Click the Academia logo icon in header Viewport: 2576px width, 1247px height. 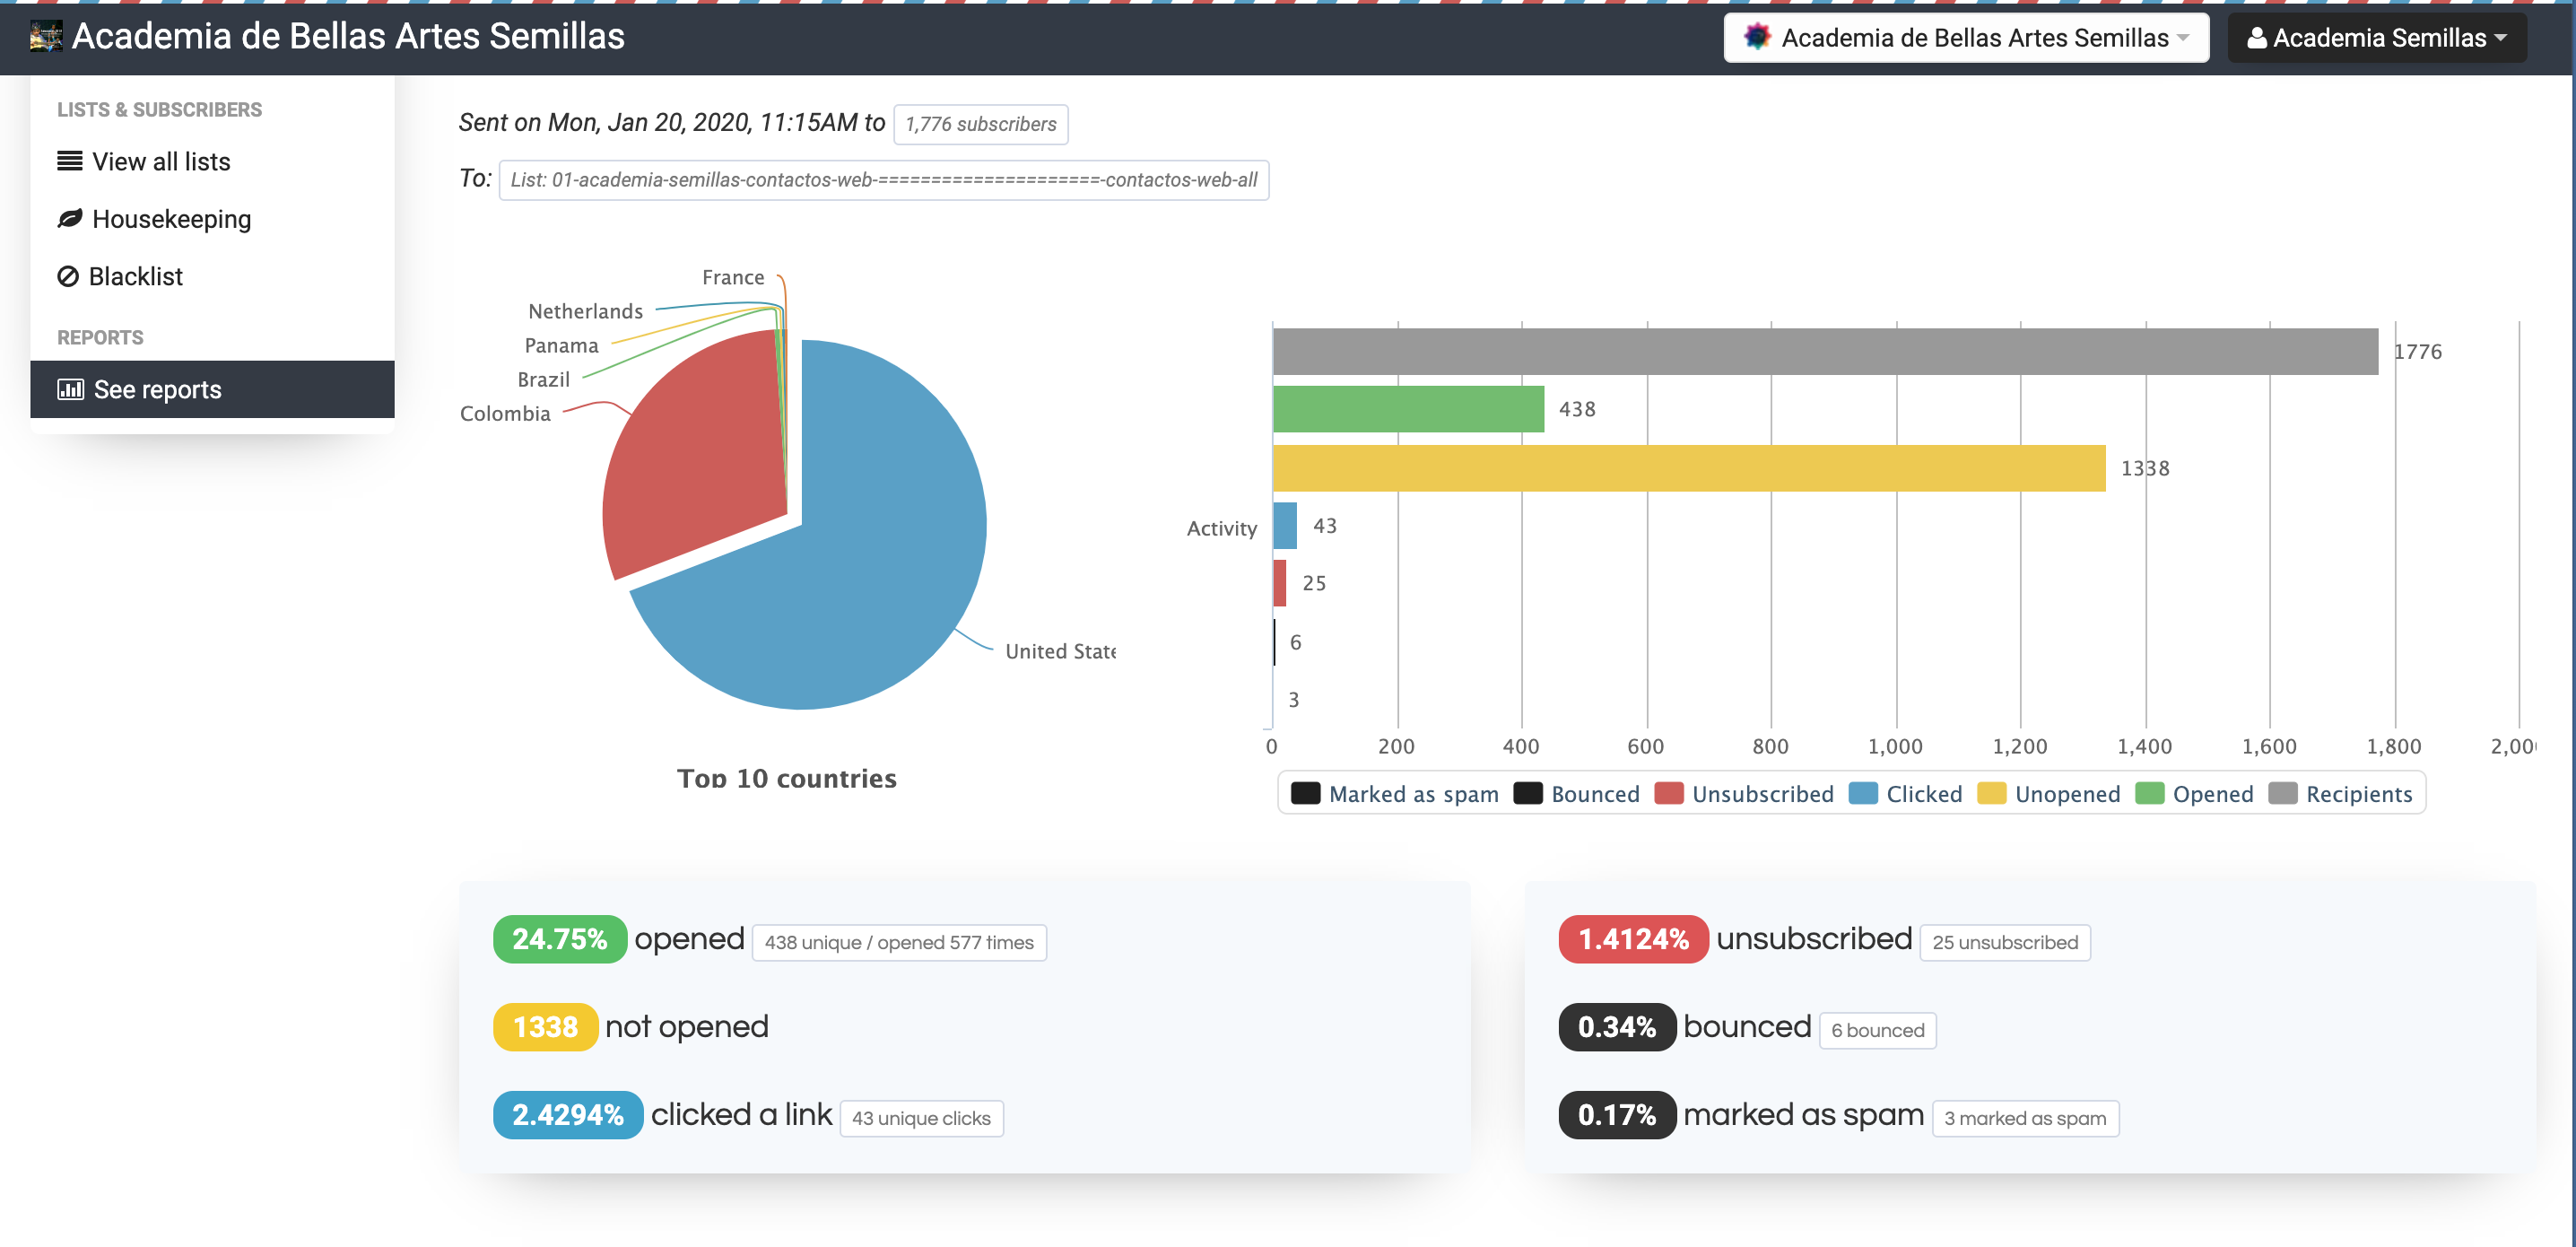[46, 37]
